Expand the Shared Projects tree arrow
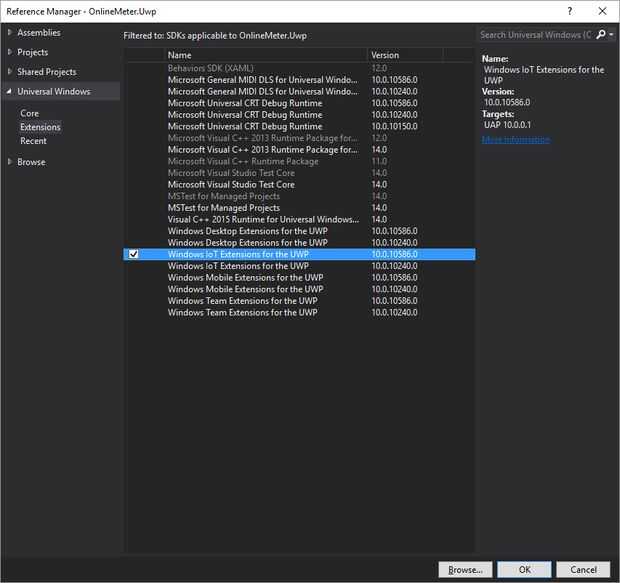 tap(9, 72)
